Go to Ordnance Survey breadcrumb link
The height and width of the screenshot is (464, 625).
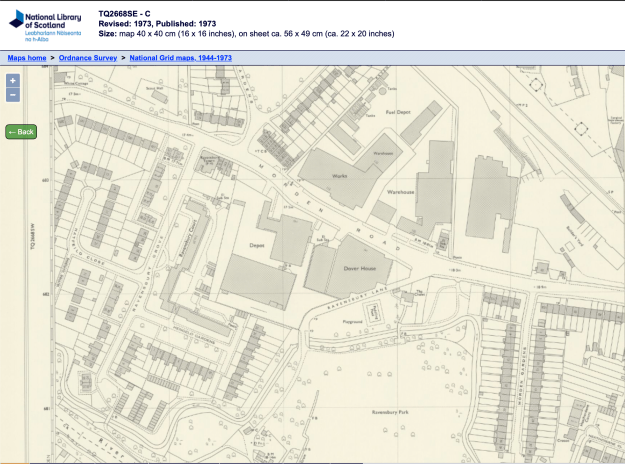[88, 58]
